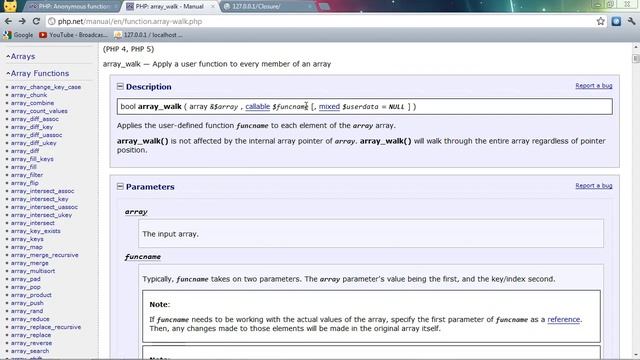Click the page scrollbar up arrow
The width and height of the screenshot is (640, 360).
click(x=636, y=47)
